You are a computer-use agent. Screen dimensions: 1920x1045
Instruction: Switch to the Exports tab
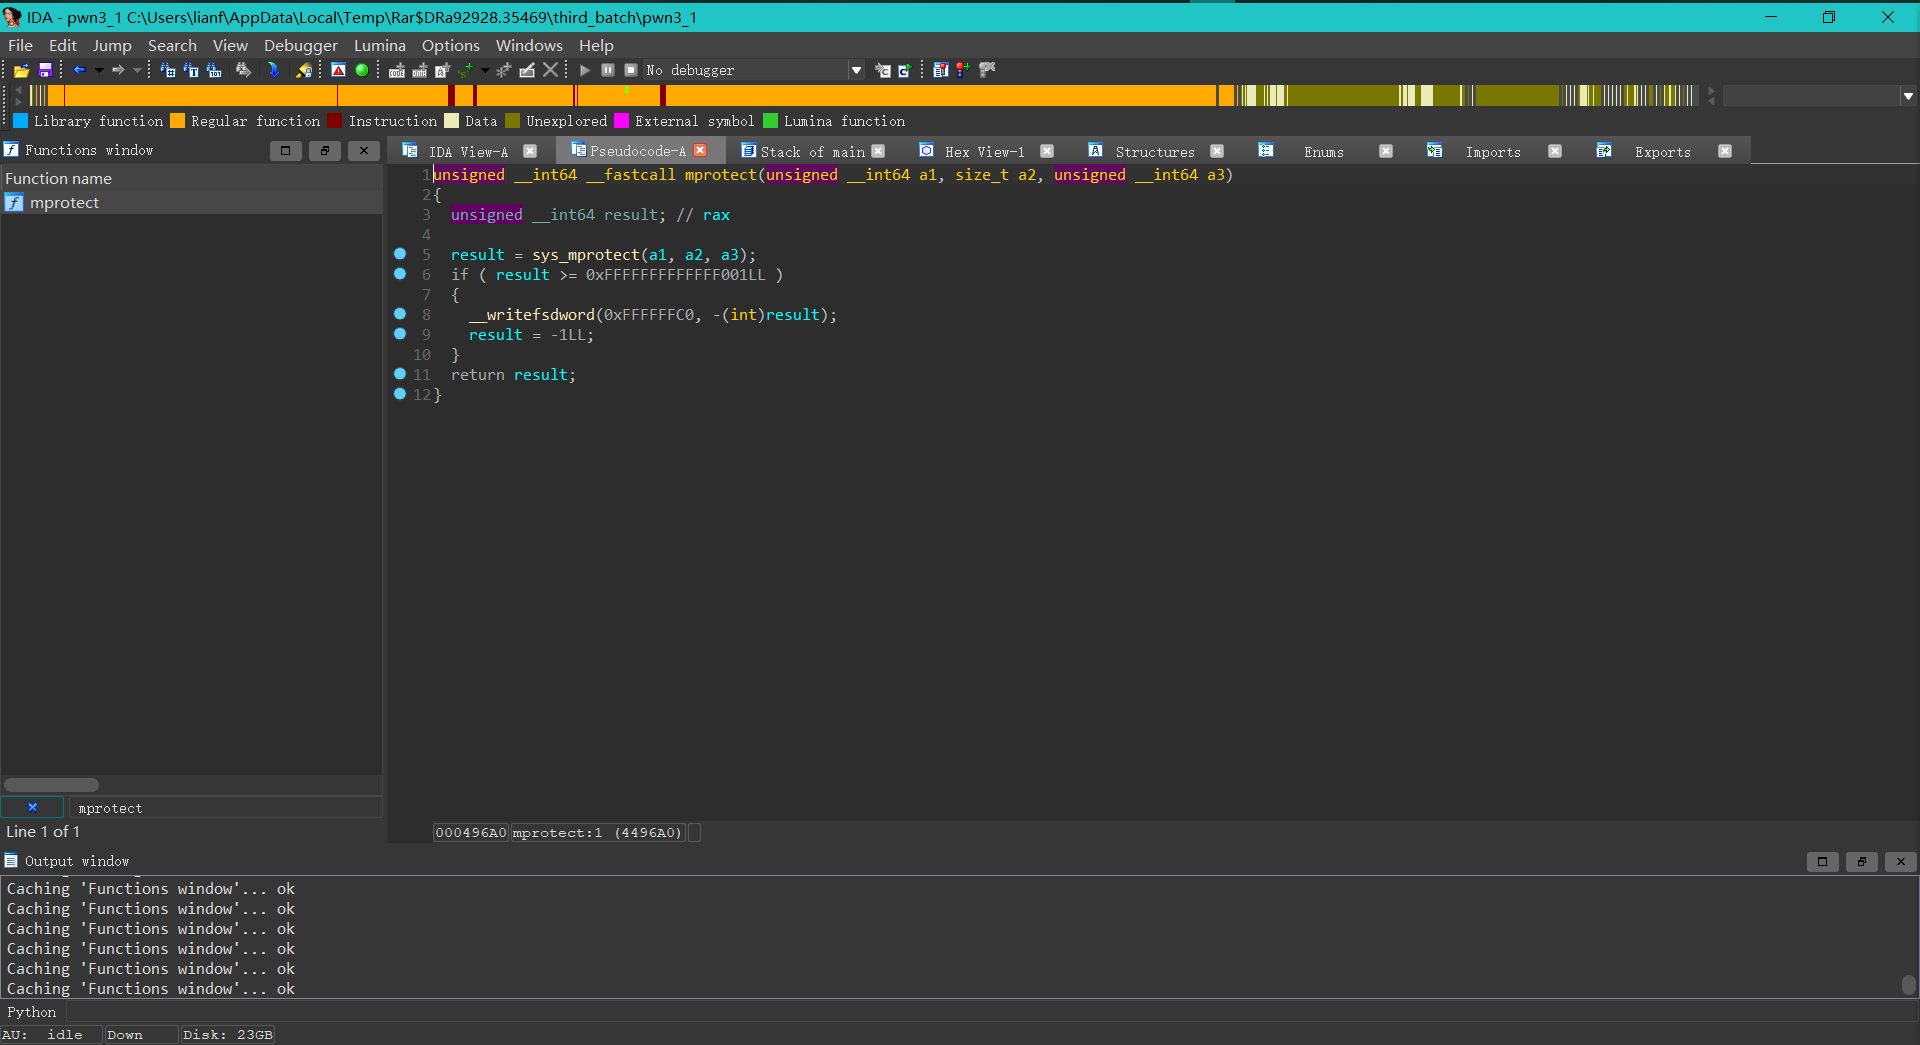tap(1663, 152)
